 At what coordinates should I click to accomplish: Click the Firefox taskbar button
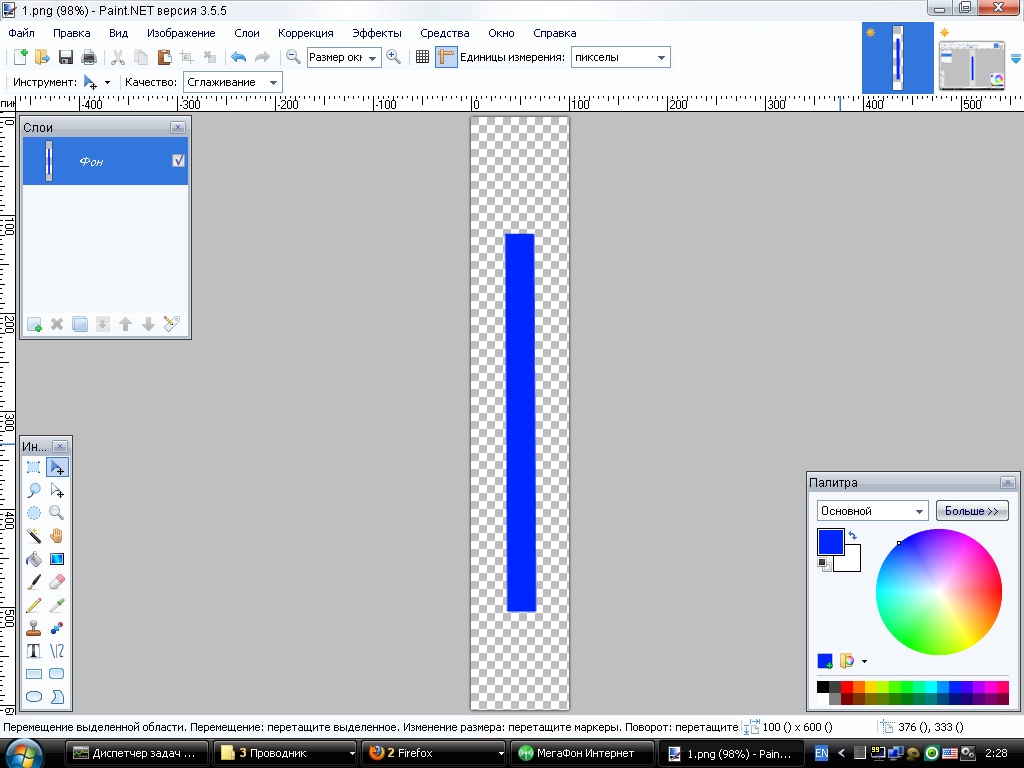tap(432, 753)
